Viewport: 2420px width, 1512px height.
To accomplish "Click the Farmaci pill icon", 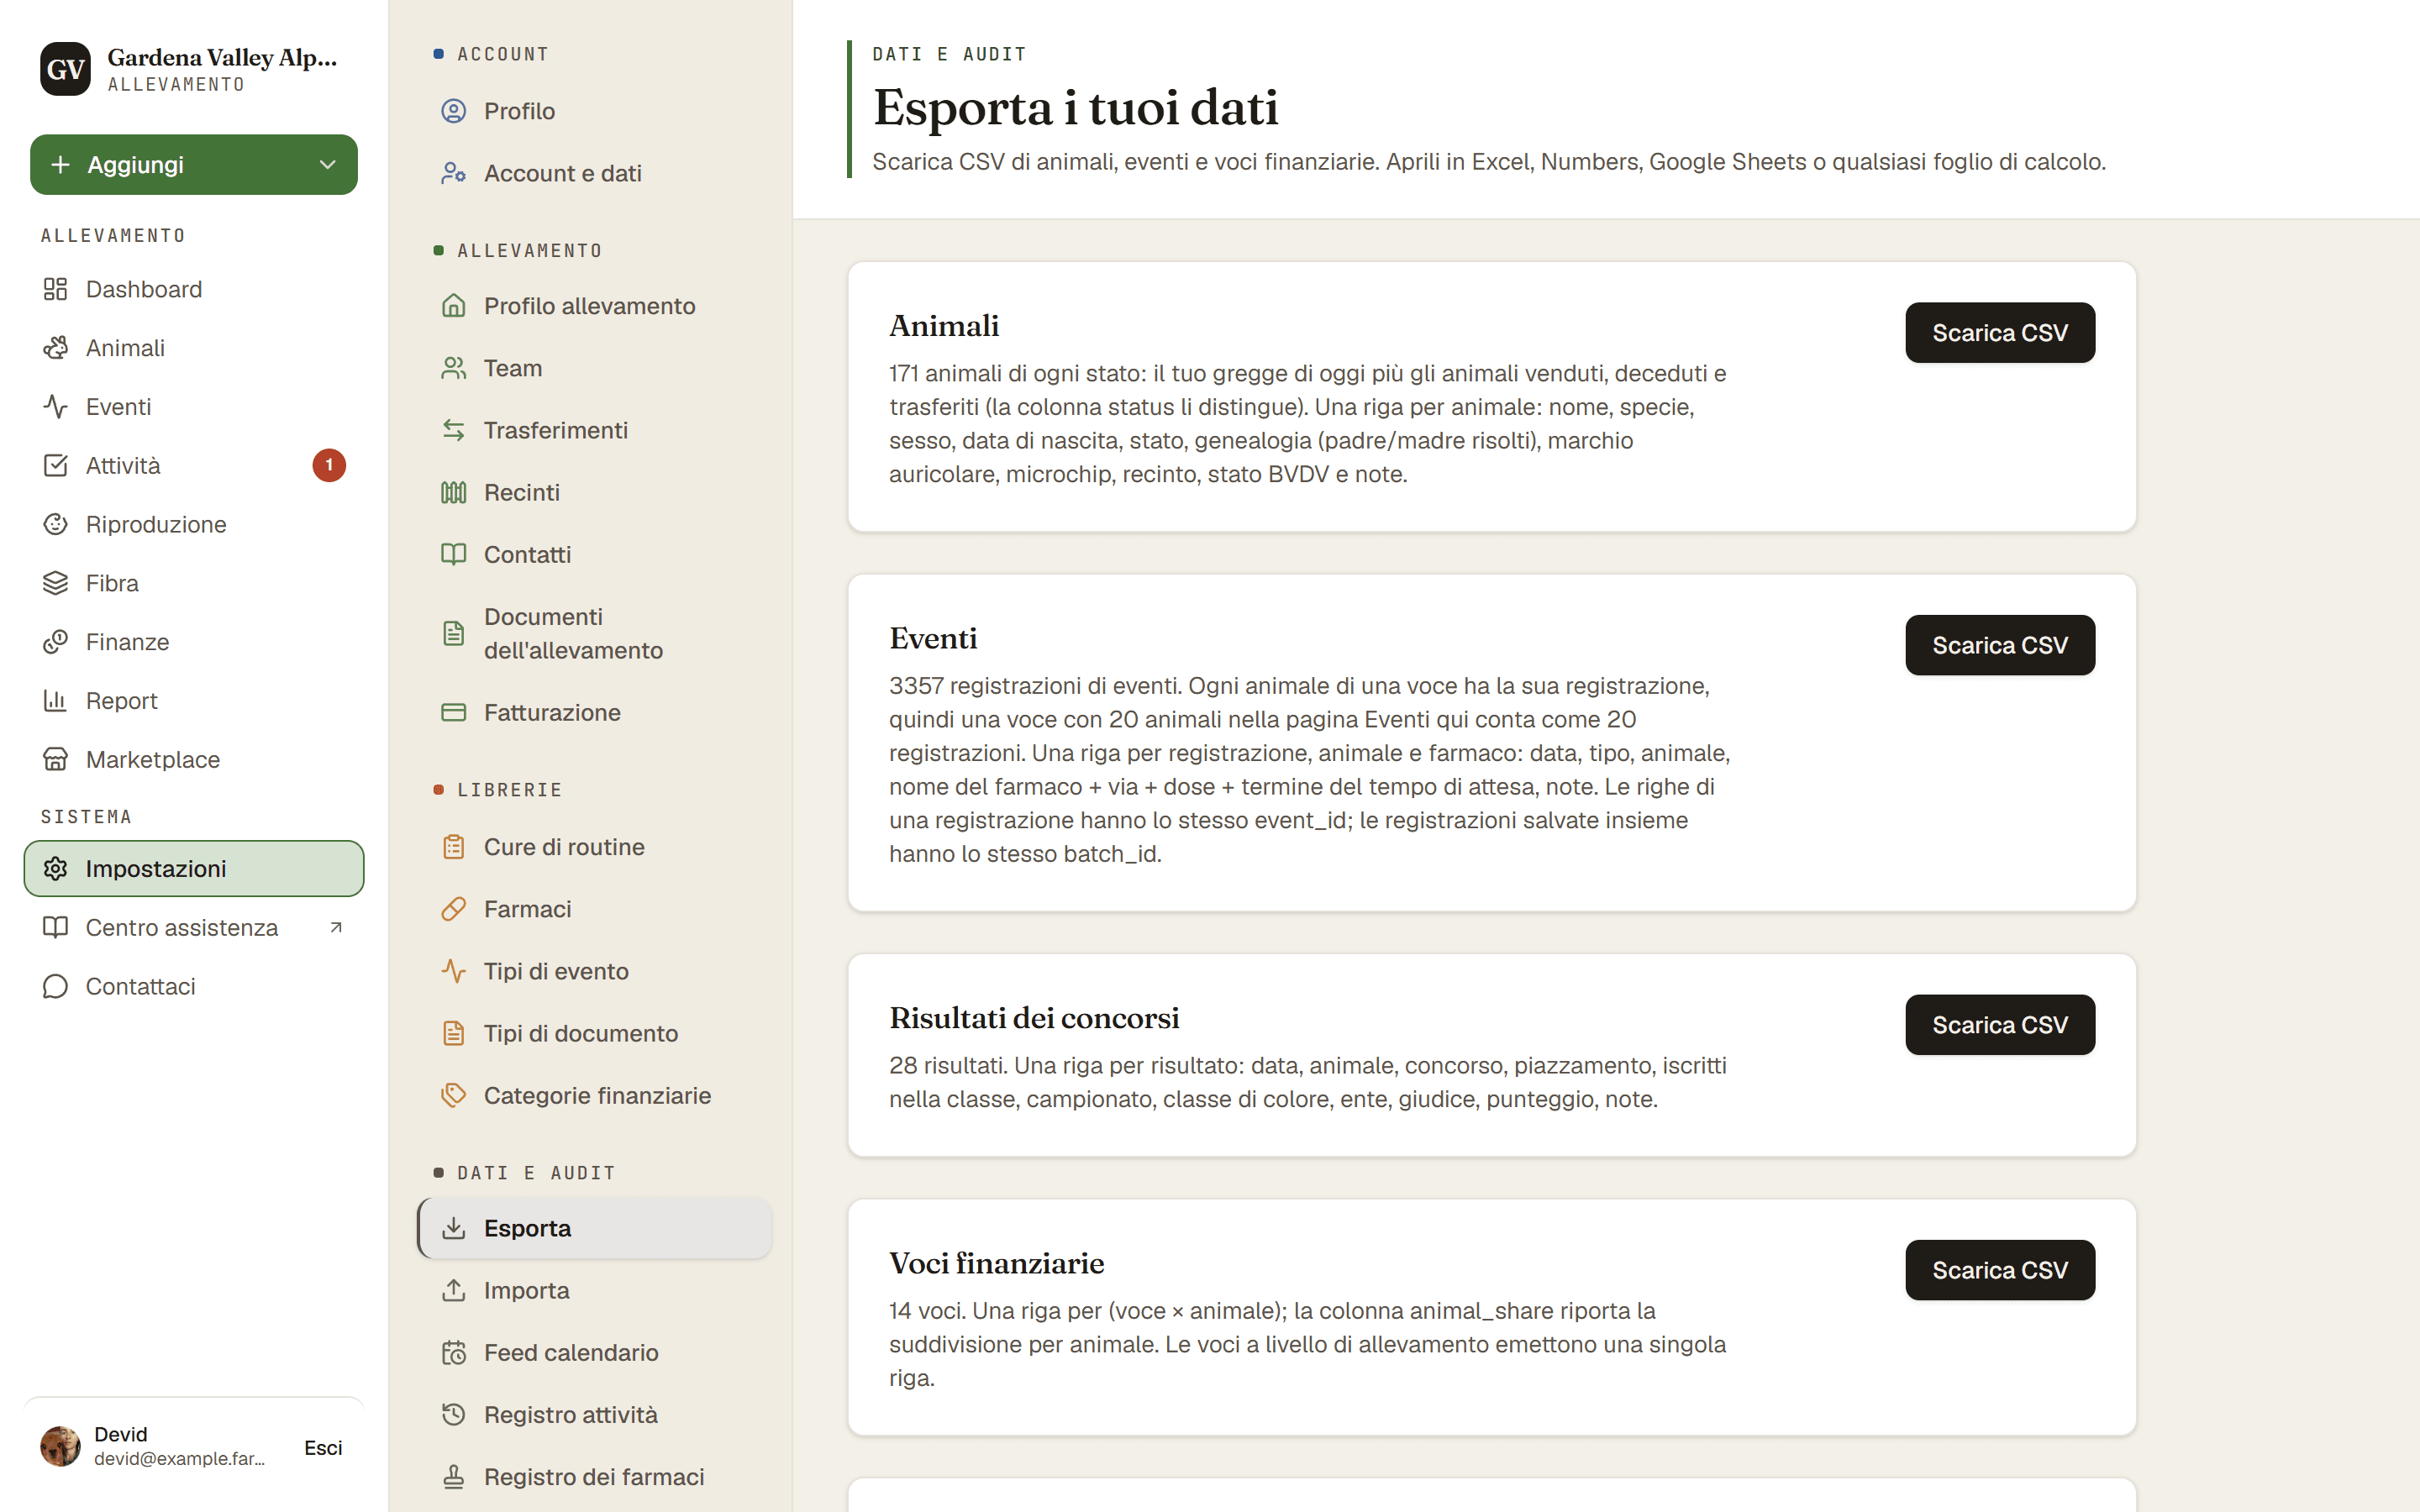I will click(454, 909).
